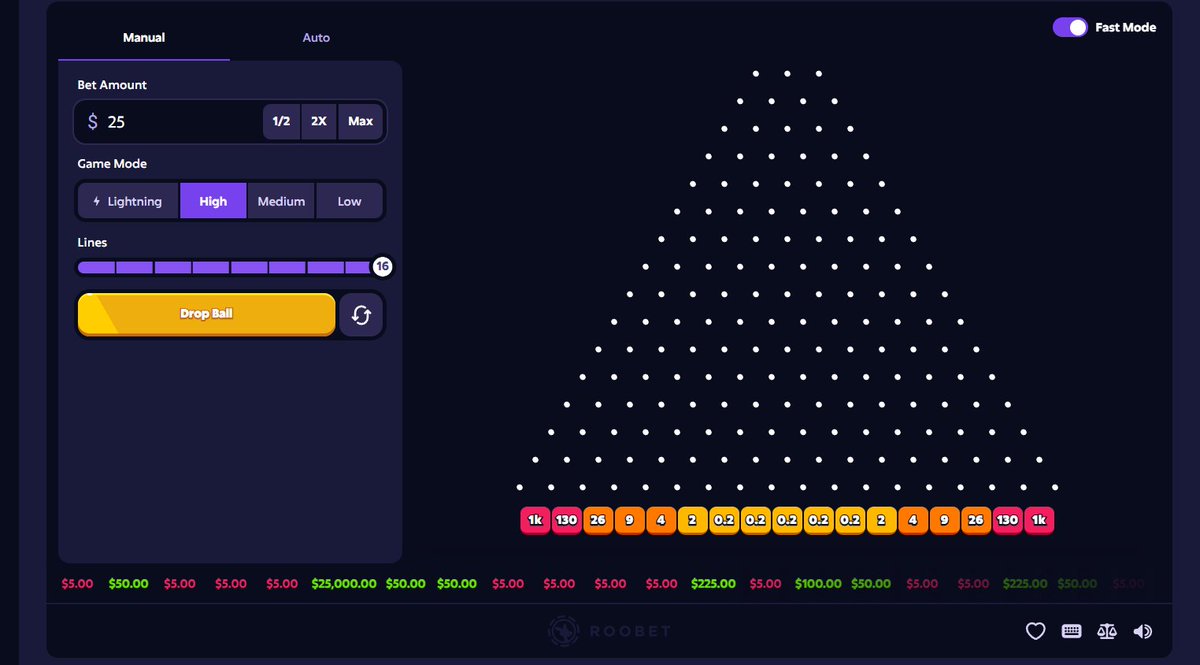
Task: Click the Drop Ball button
Action: click(206, 314)
